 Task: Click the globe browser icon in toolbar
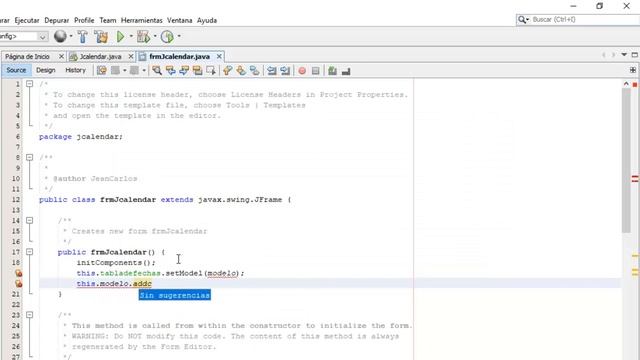[x=60, y=36]
